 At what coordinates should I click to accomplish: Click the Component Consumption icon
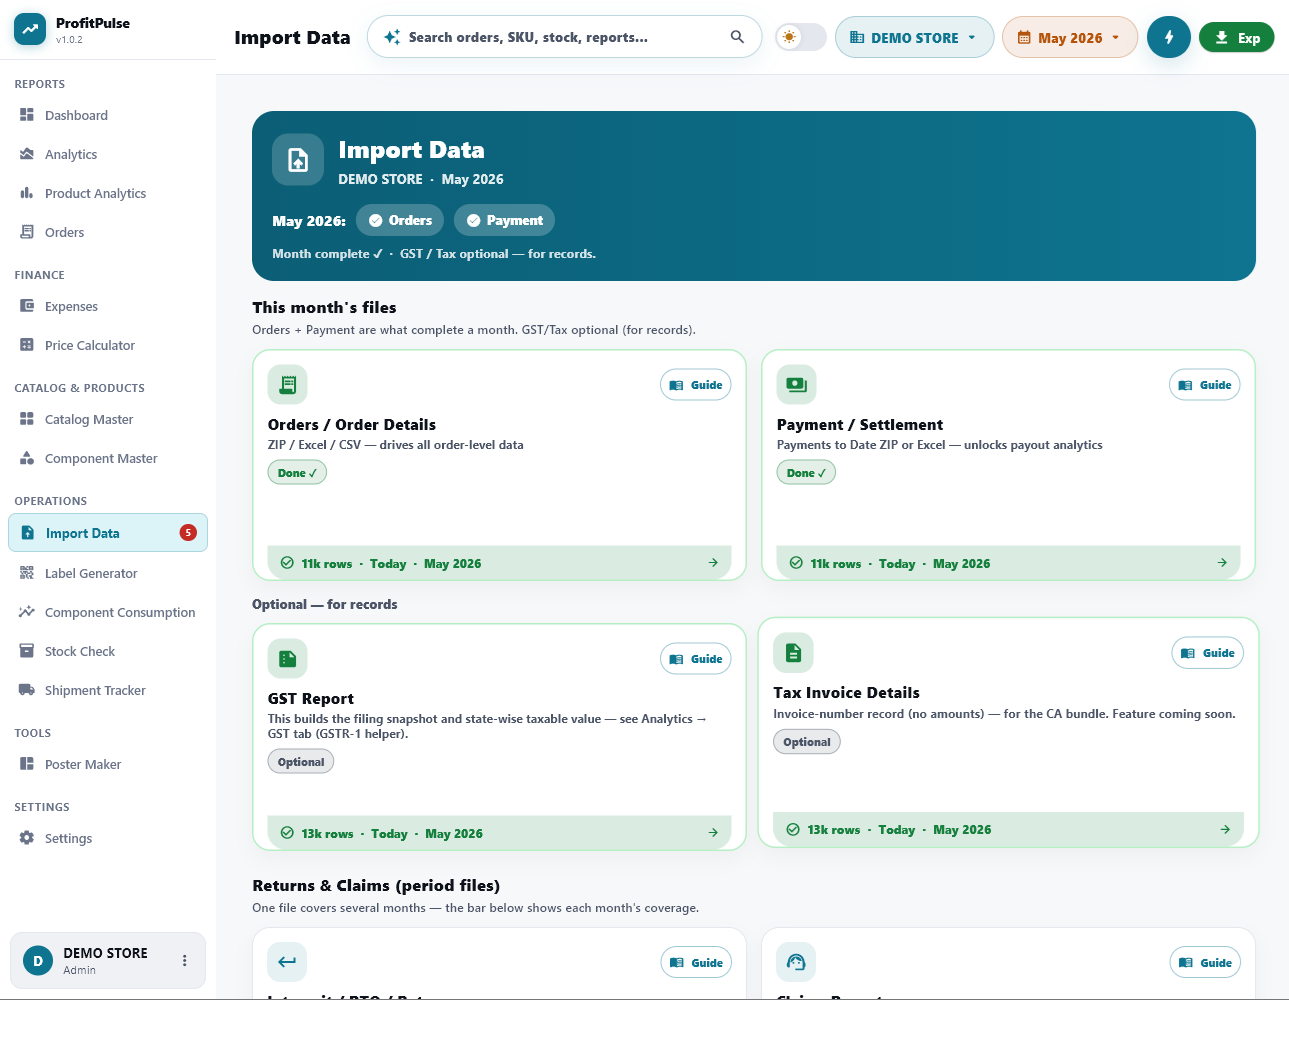[27, 612]
